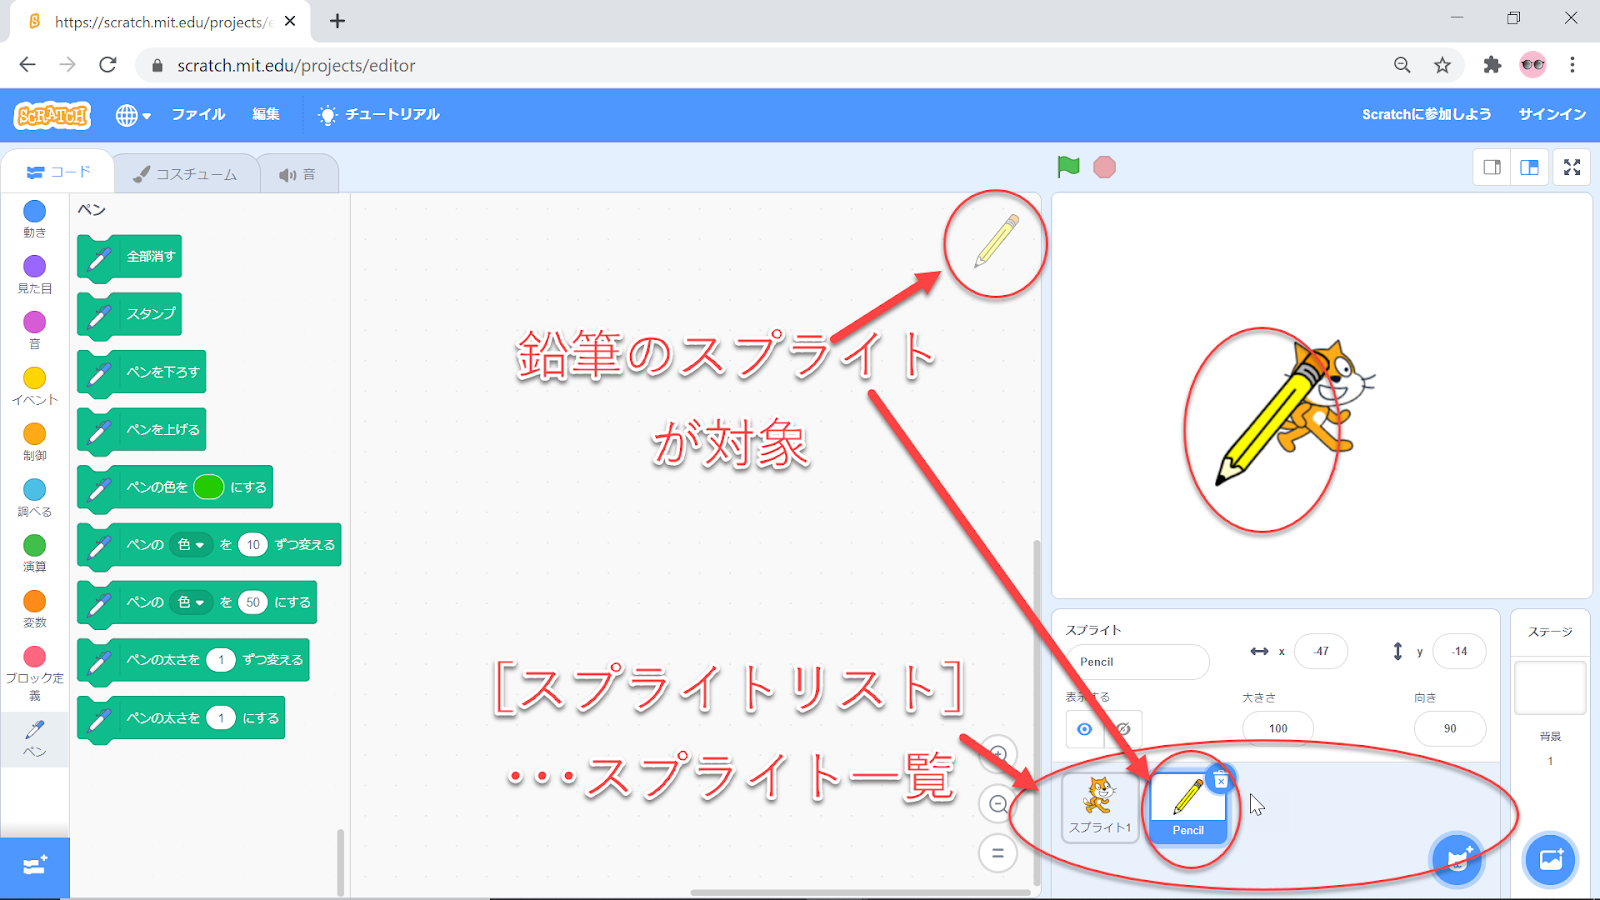
Task: Click the 全部消す pen block
Action: (129, 258)
